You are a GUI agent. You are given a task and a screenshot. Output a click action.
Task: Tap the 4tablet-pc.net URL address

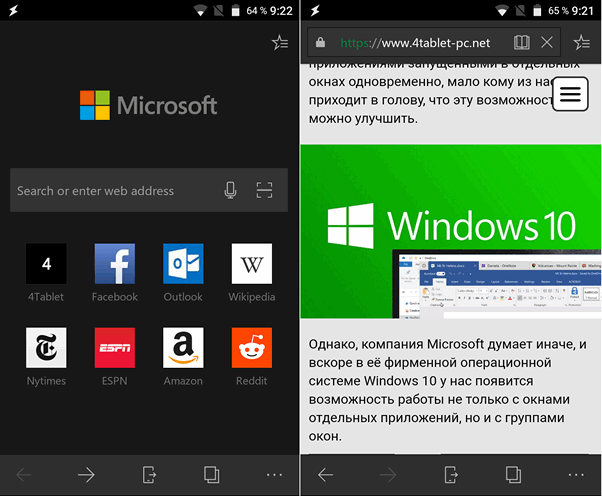[x=415, y=43]
